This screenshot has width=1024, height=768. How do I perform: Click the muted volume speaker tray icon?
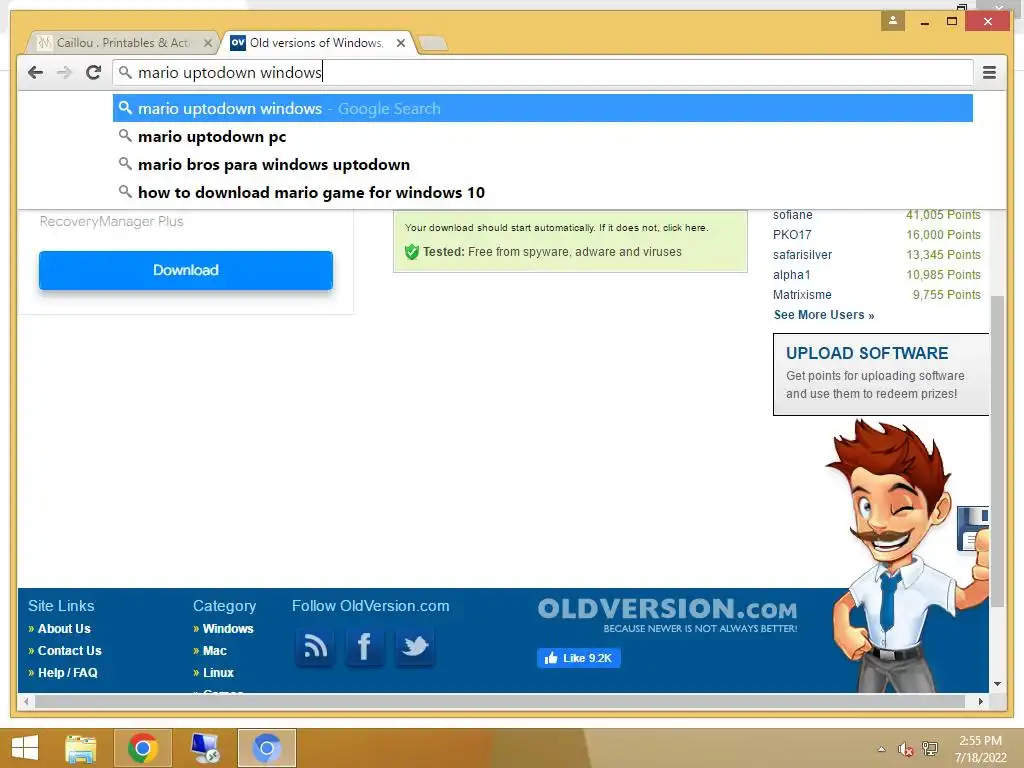(x=905, y=750)
